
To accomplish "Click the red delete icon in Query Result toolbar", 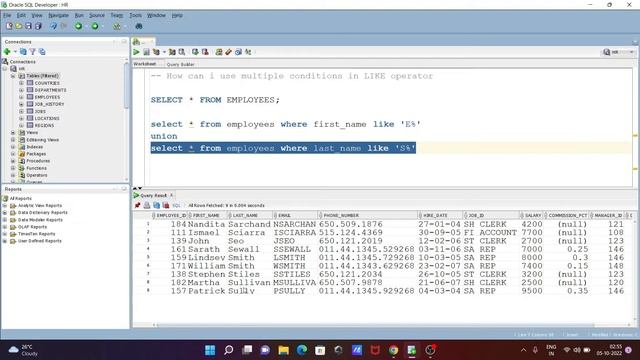I will (166, 205).
